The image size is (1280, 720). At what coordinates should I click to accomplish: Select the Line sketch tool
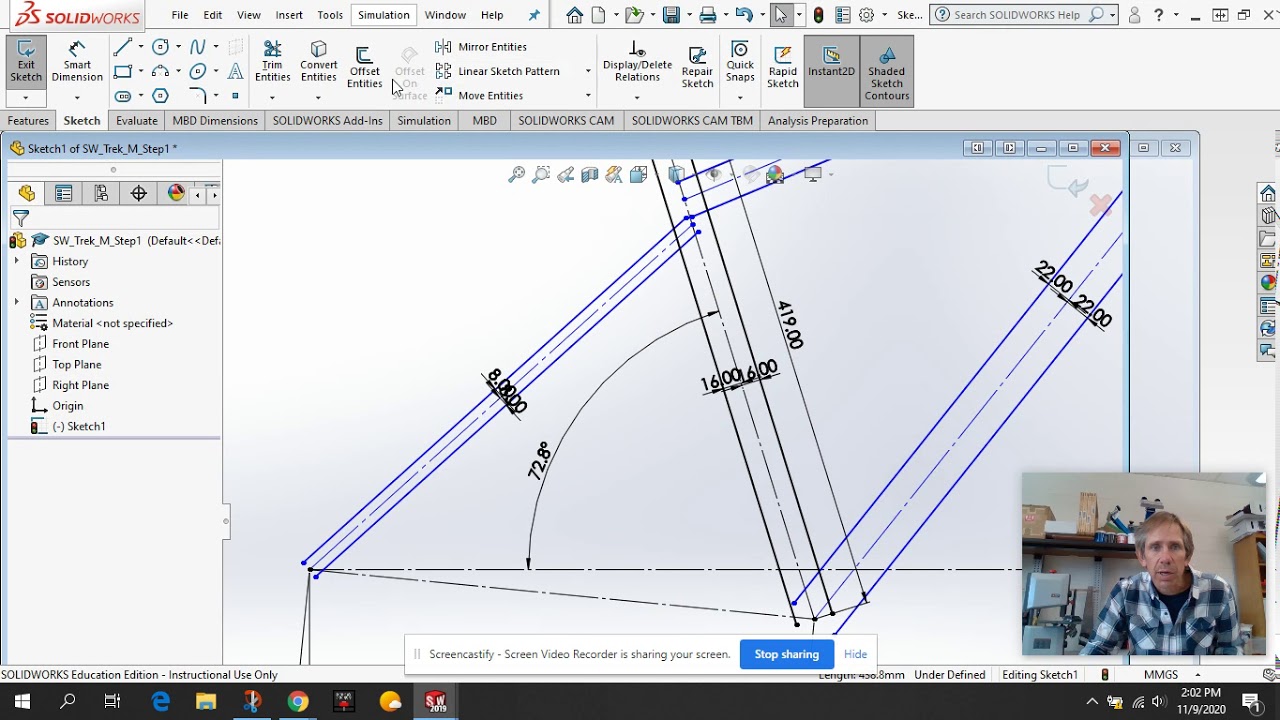122,47
